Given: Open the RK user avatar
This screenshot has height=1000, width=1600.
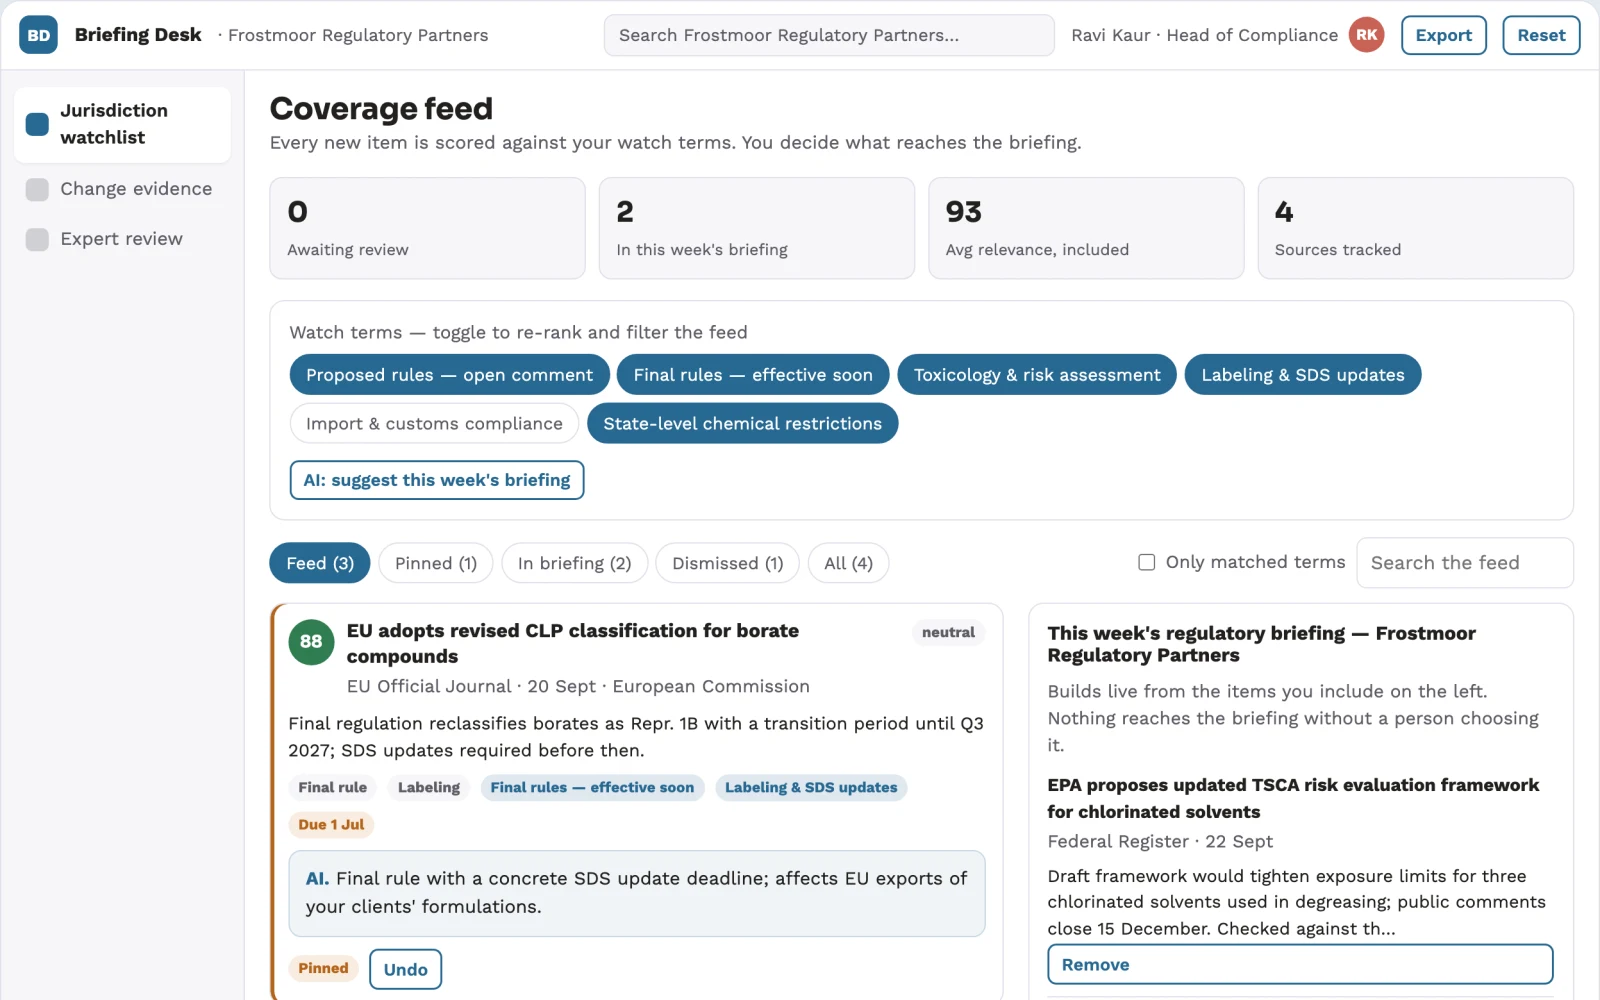Looking at the screenshot, I should click(x=1366, y=35).
